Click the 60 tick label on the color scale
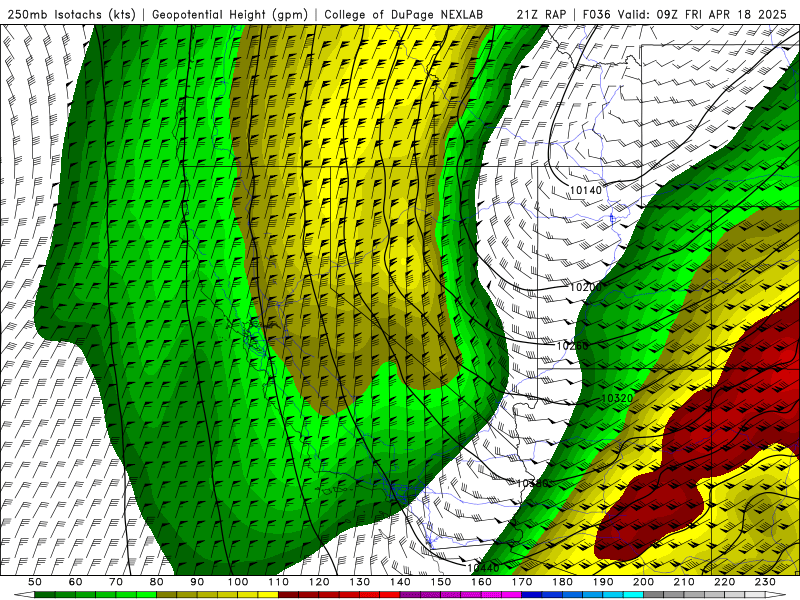The image size is (800, 600). coord(75,582)
